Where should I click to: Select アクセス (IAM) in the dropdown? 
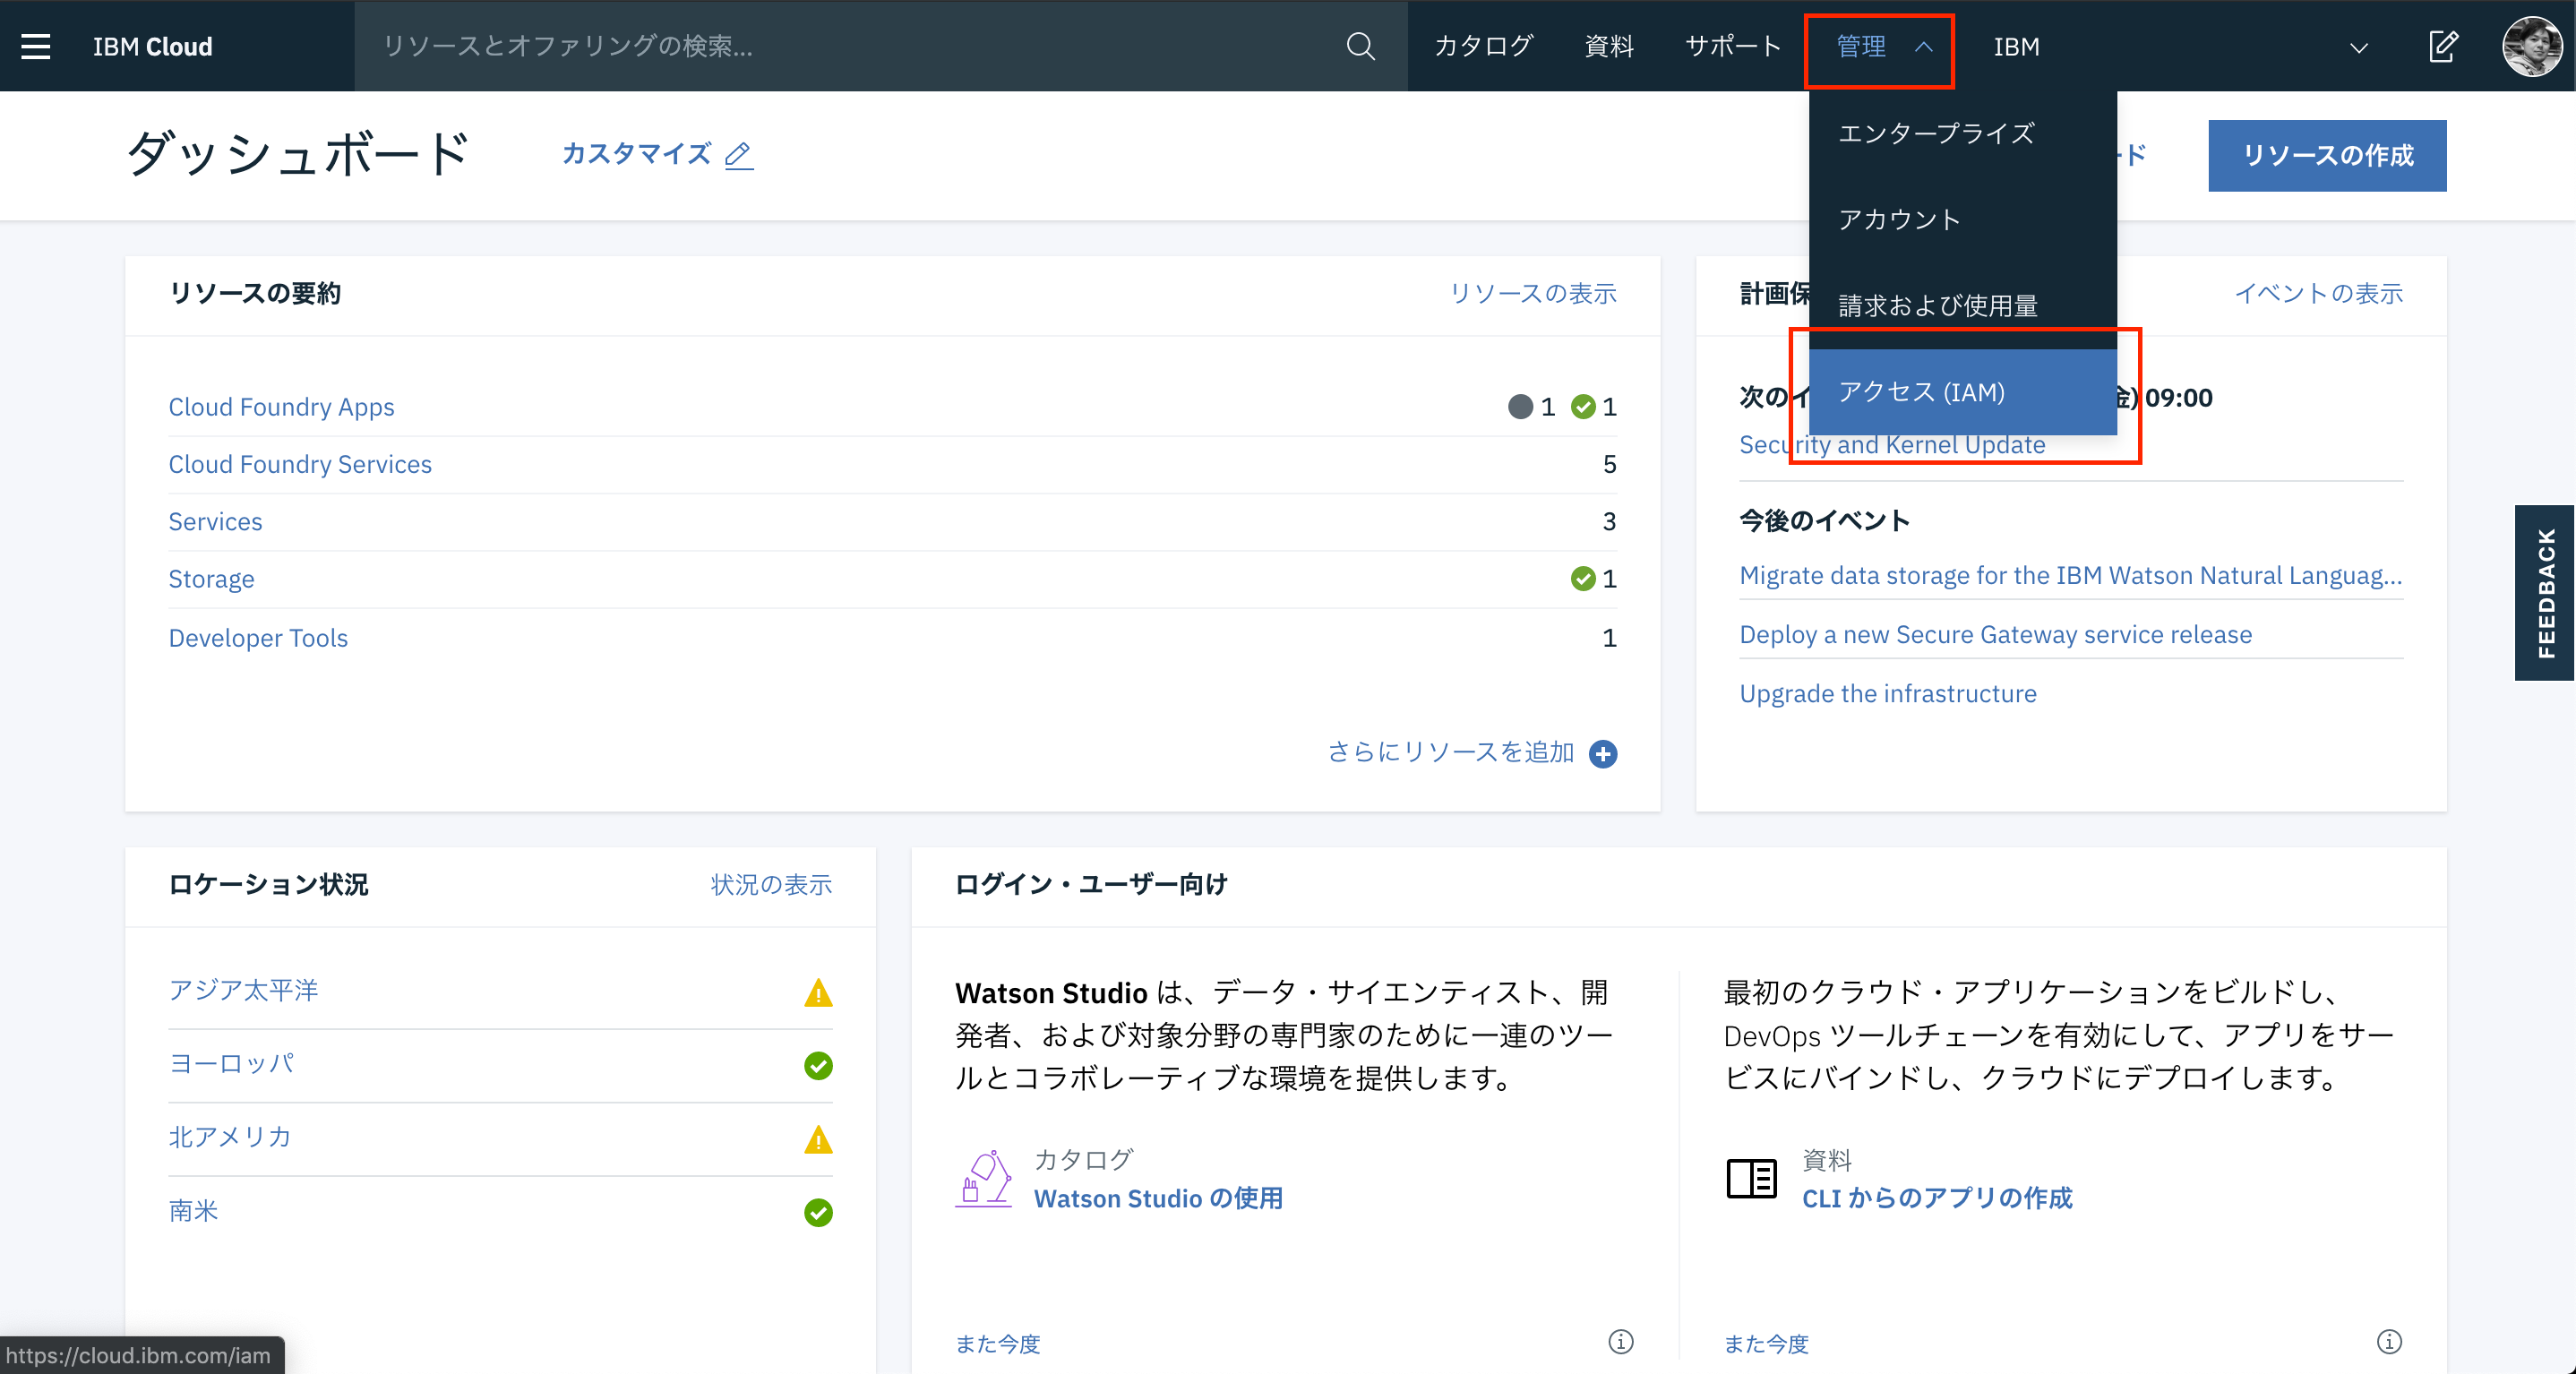point(1962,392)
